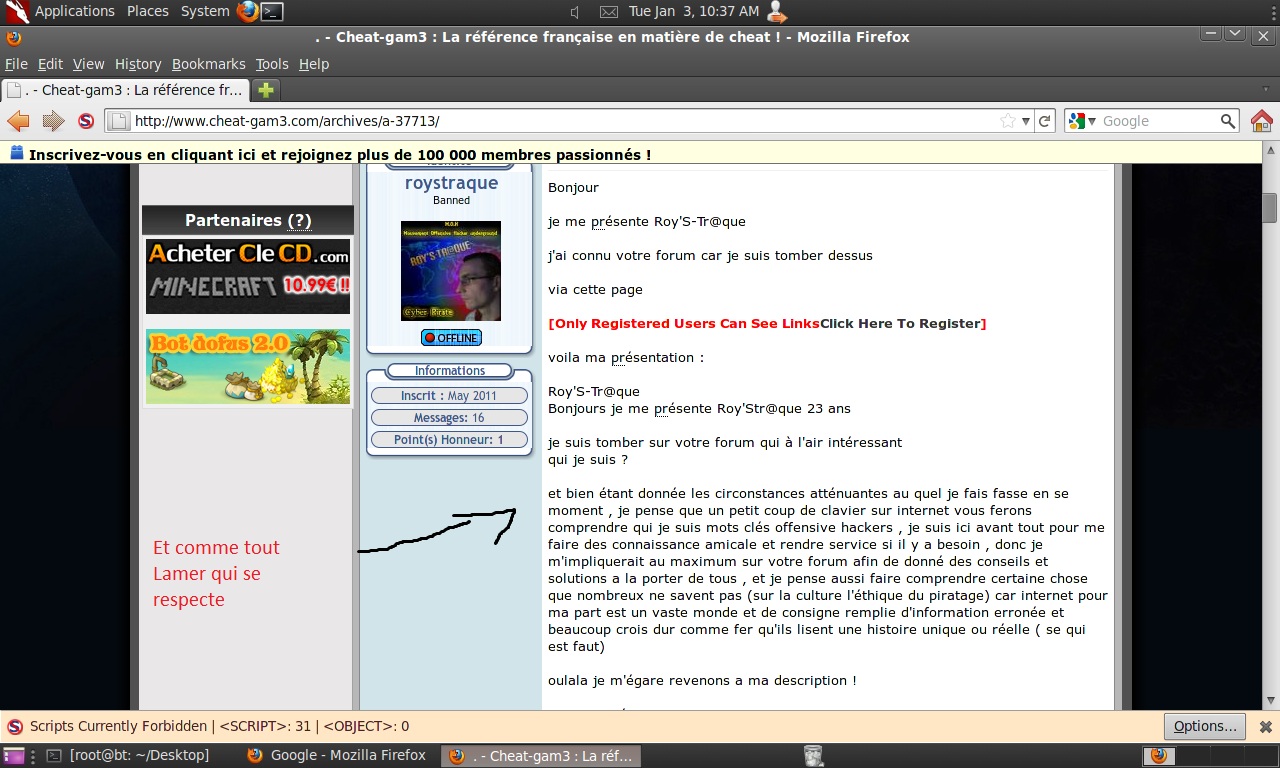Open the mail envelope indicator
Screen dimensions: 1280x768
(608, 12)
